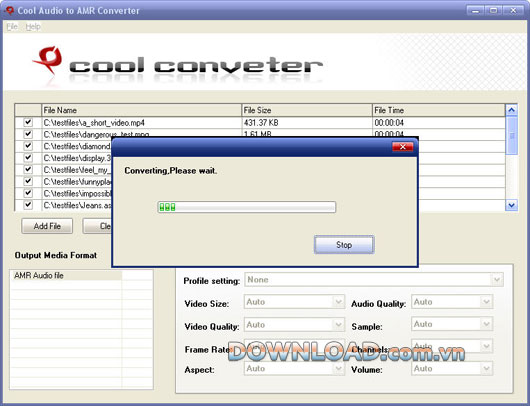Click the Cool Converter app icon in title bar
This screenshot has height=406, width=530.
click(9, 10)
